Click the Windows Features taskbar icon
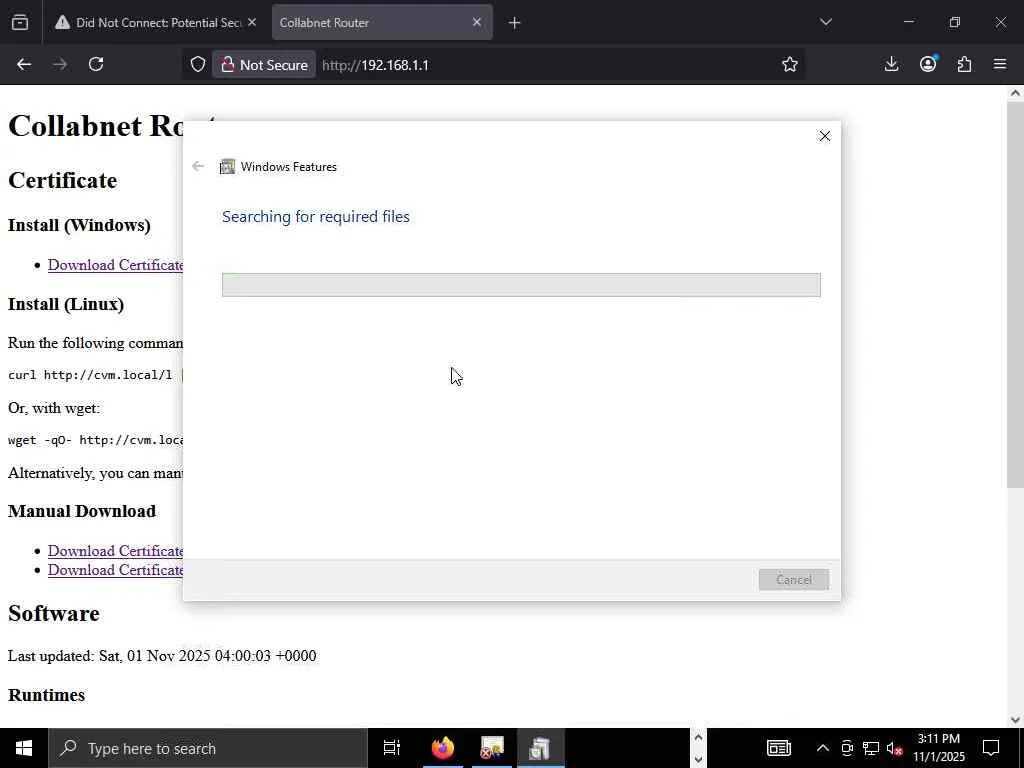This screenshot has width=1024, height=768. (x=540, y=748)
